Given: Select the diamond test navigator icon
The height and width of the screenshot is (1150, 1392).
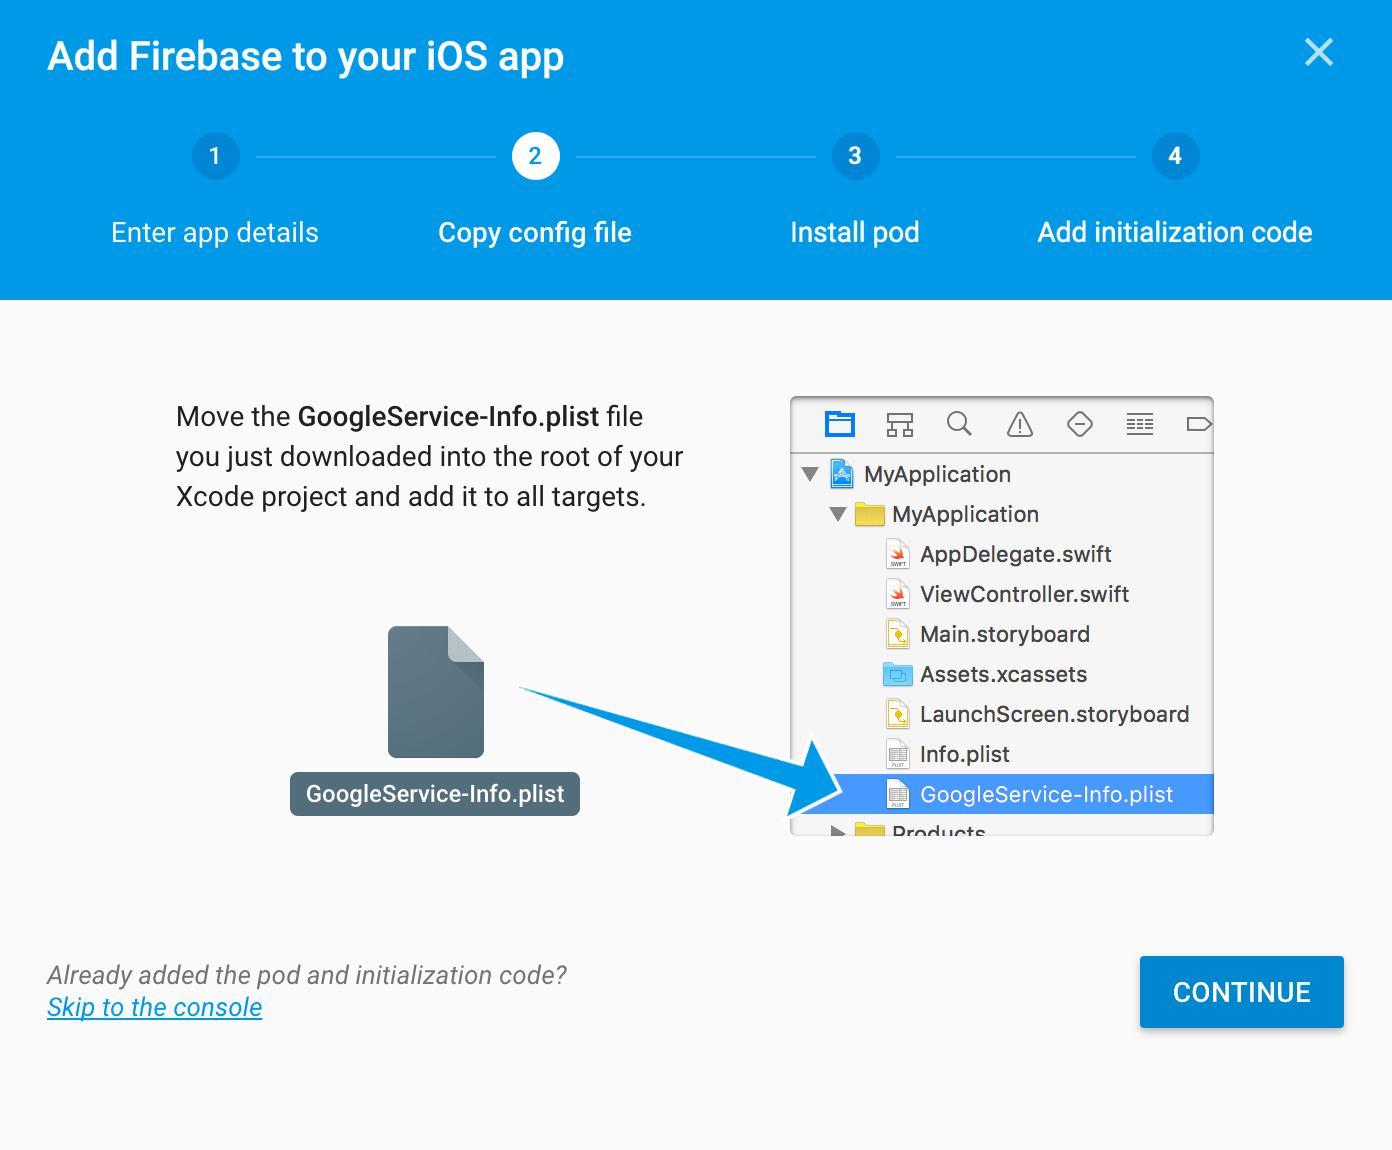Looking at the screenshot, I should click(x=1080, y=424).
